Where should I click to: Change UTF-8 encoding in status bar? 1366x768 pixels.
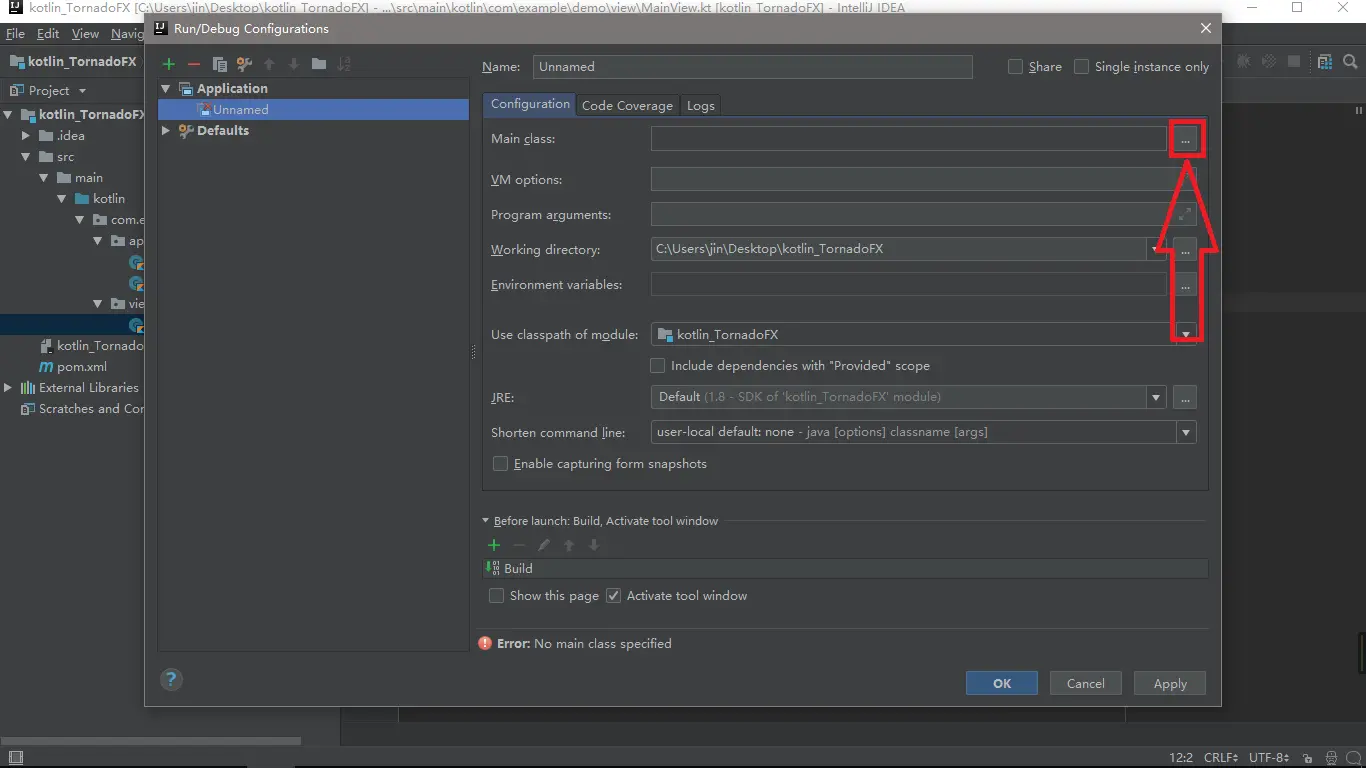click(x=1269, y=758)
